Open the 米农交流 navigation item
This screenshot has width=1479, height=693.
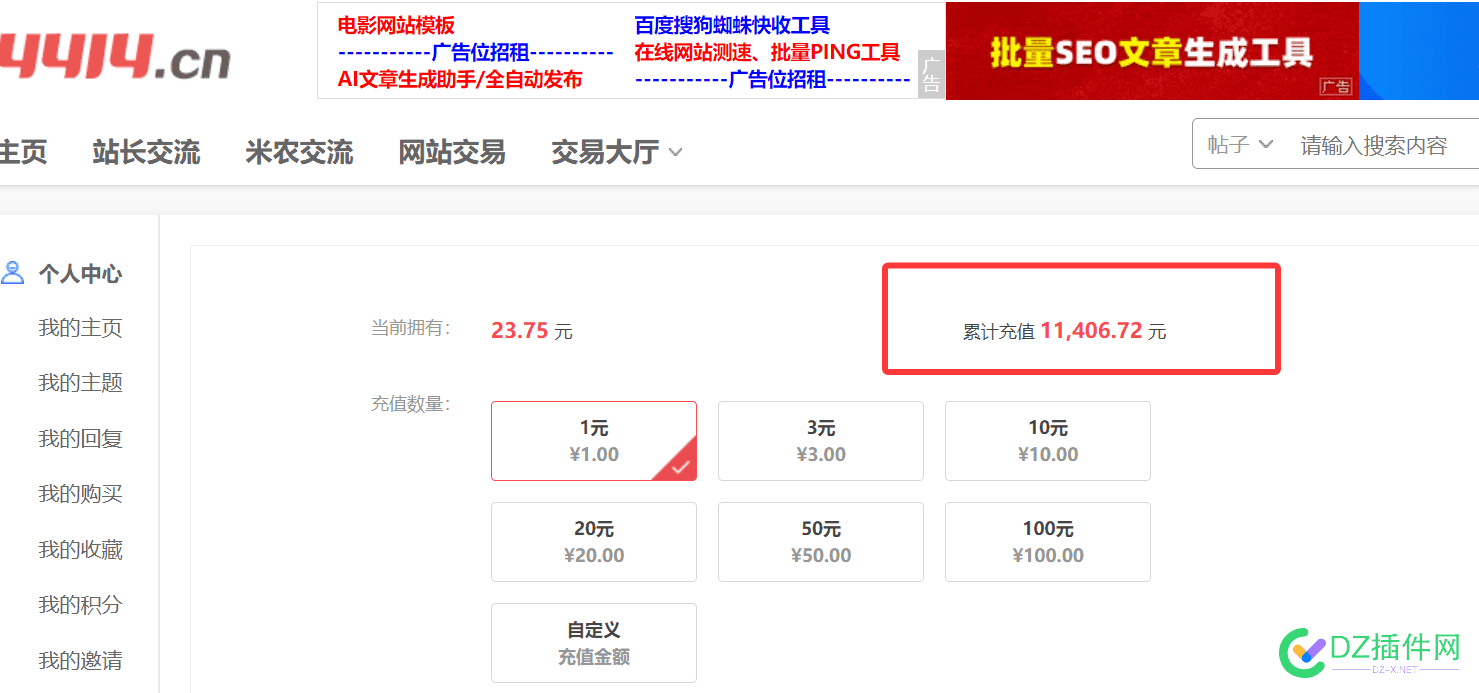coord(299,152)
